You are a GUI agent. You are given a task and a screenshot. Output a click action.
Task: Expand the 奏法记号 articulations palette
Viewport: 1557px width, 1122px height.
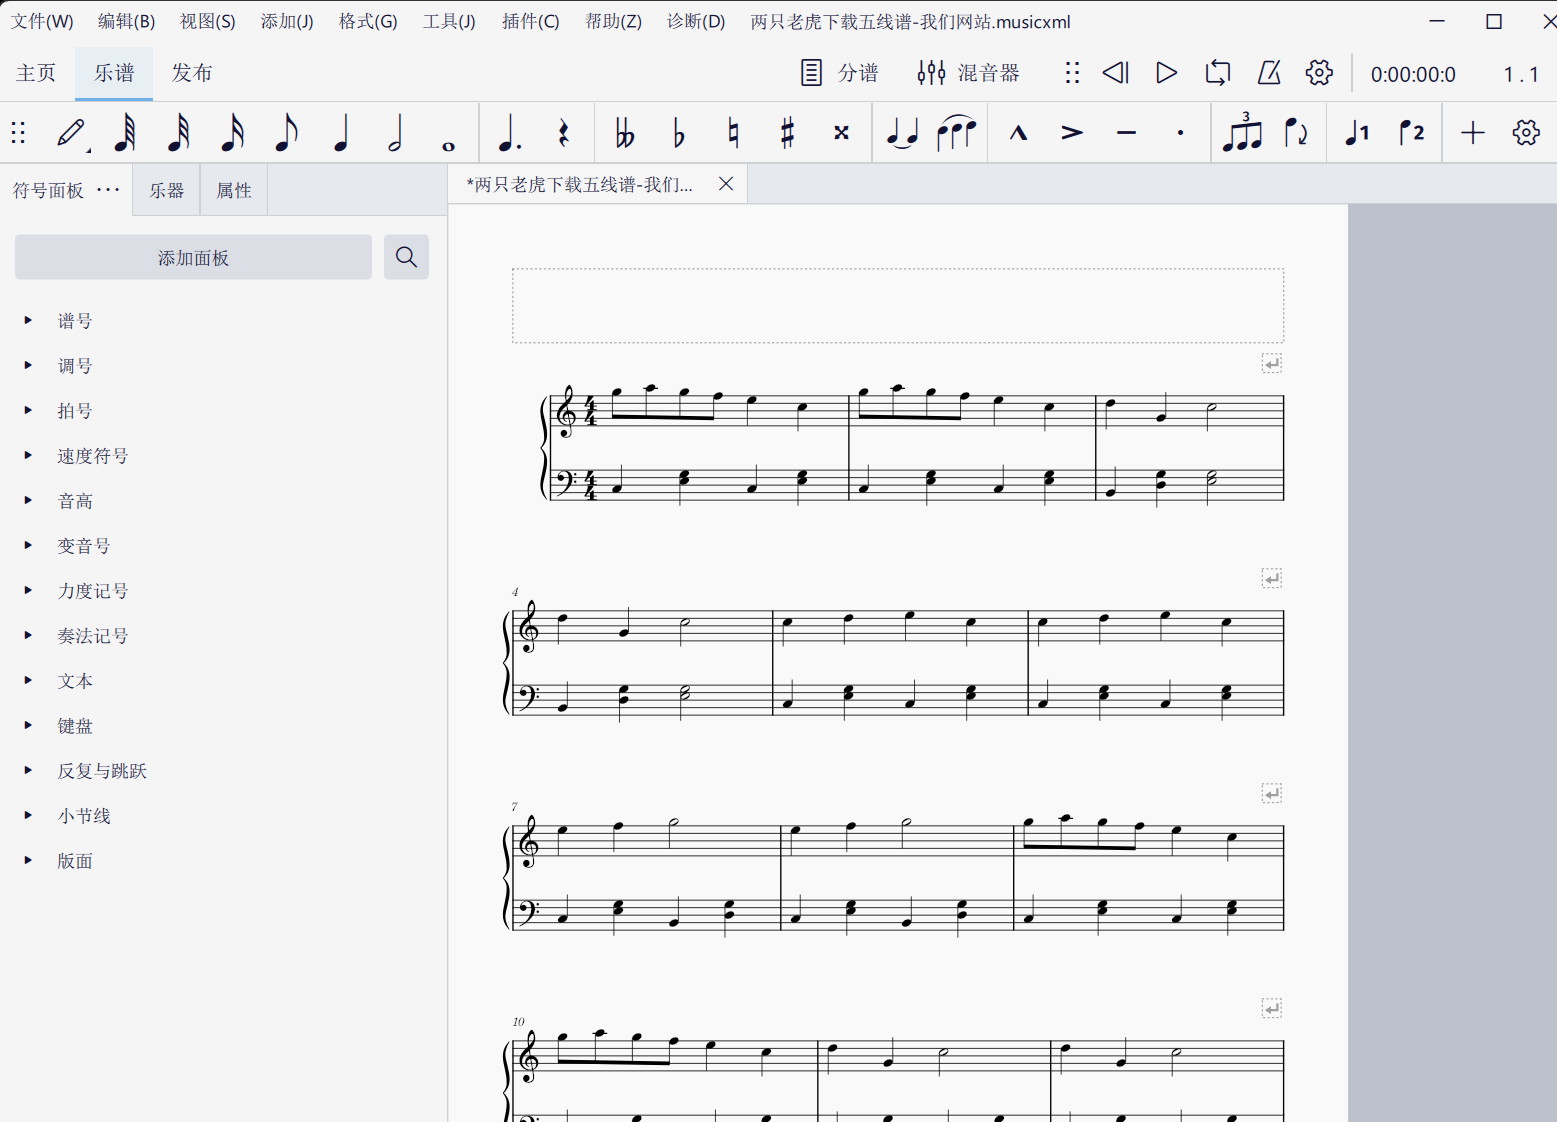point(28,636)
